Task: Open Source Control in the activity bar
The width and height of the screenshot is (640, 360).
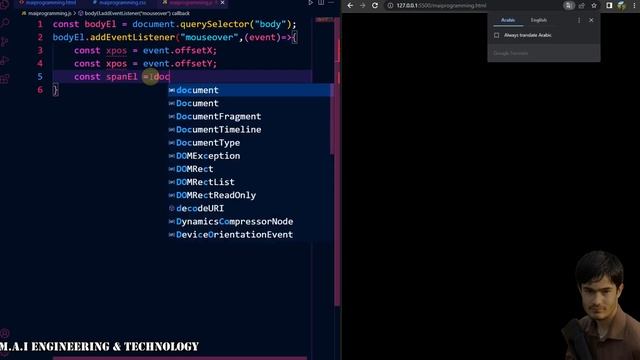Action: pyautogui.click(x=5, y=42)
